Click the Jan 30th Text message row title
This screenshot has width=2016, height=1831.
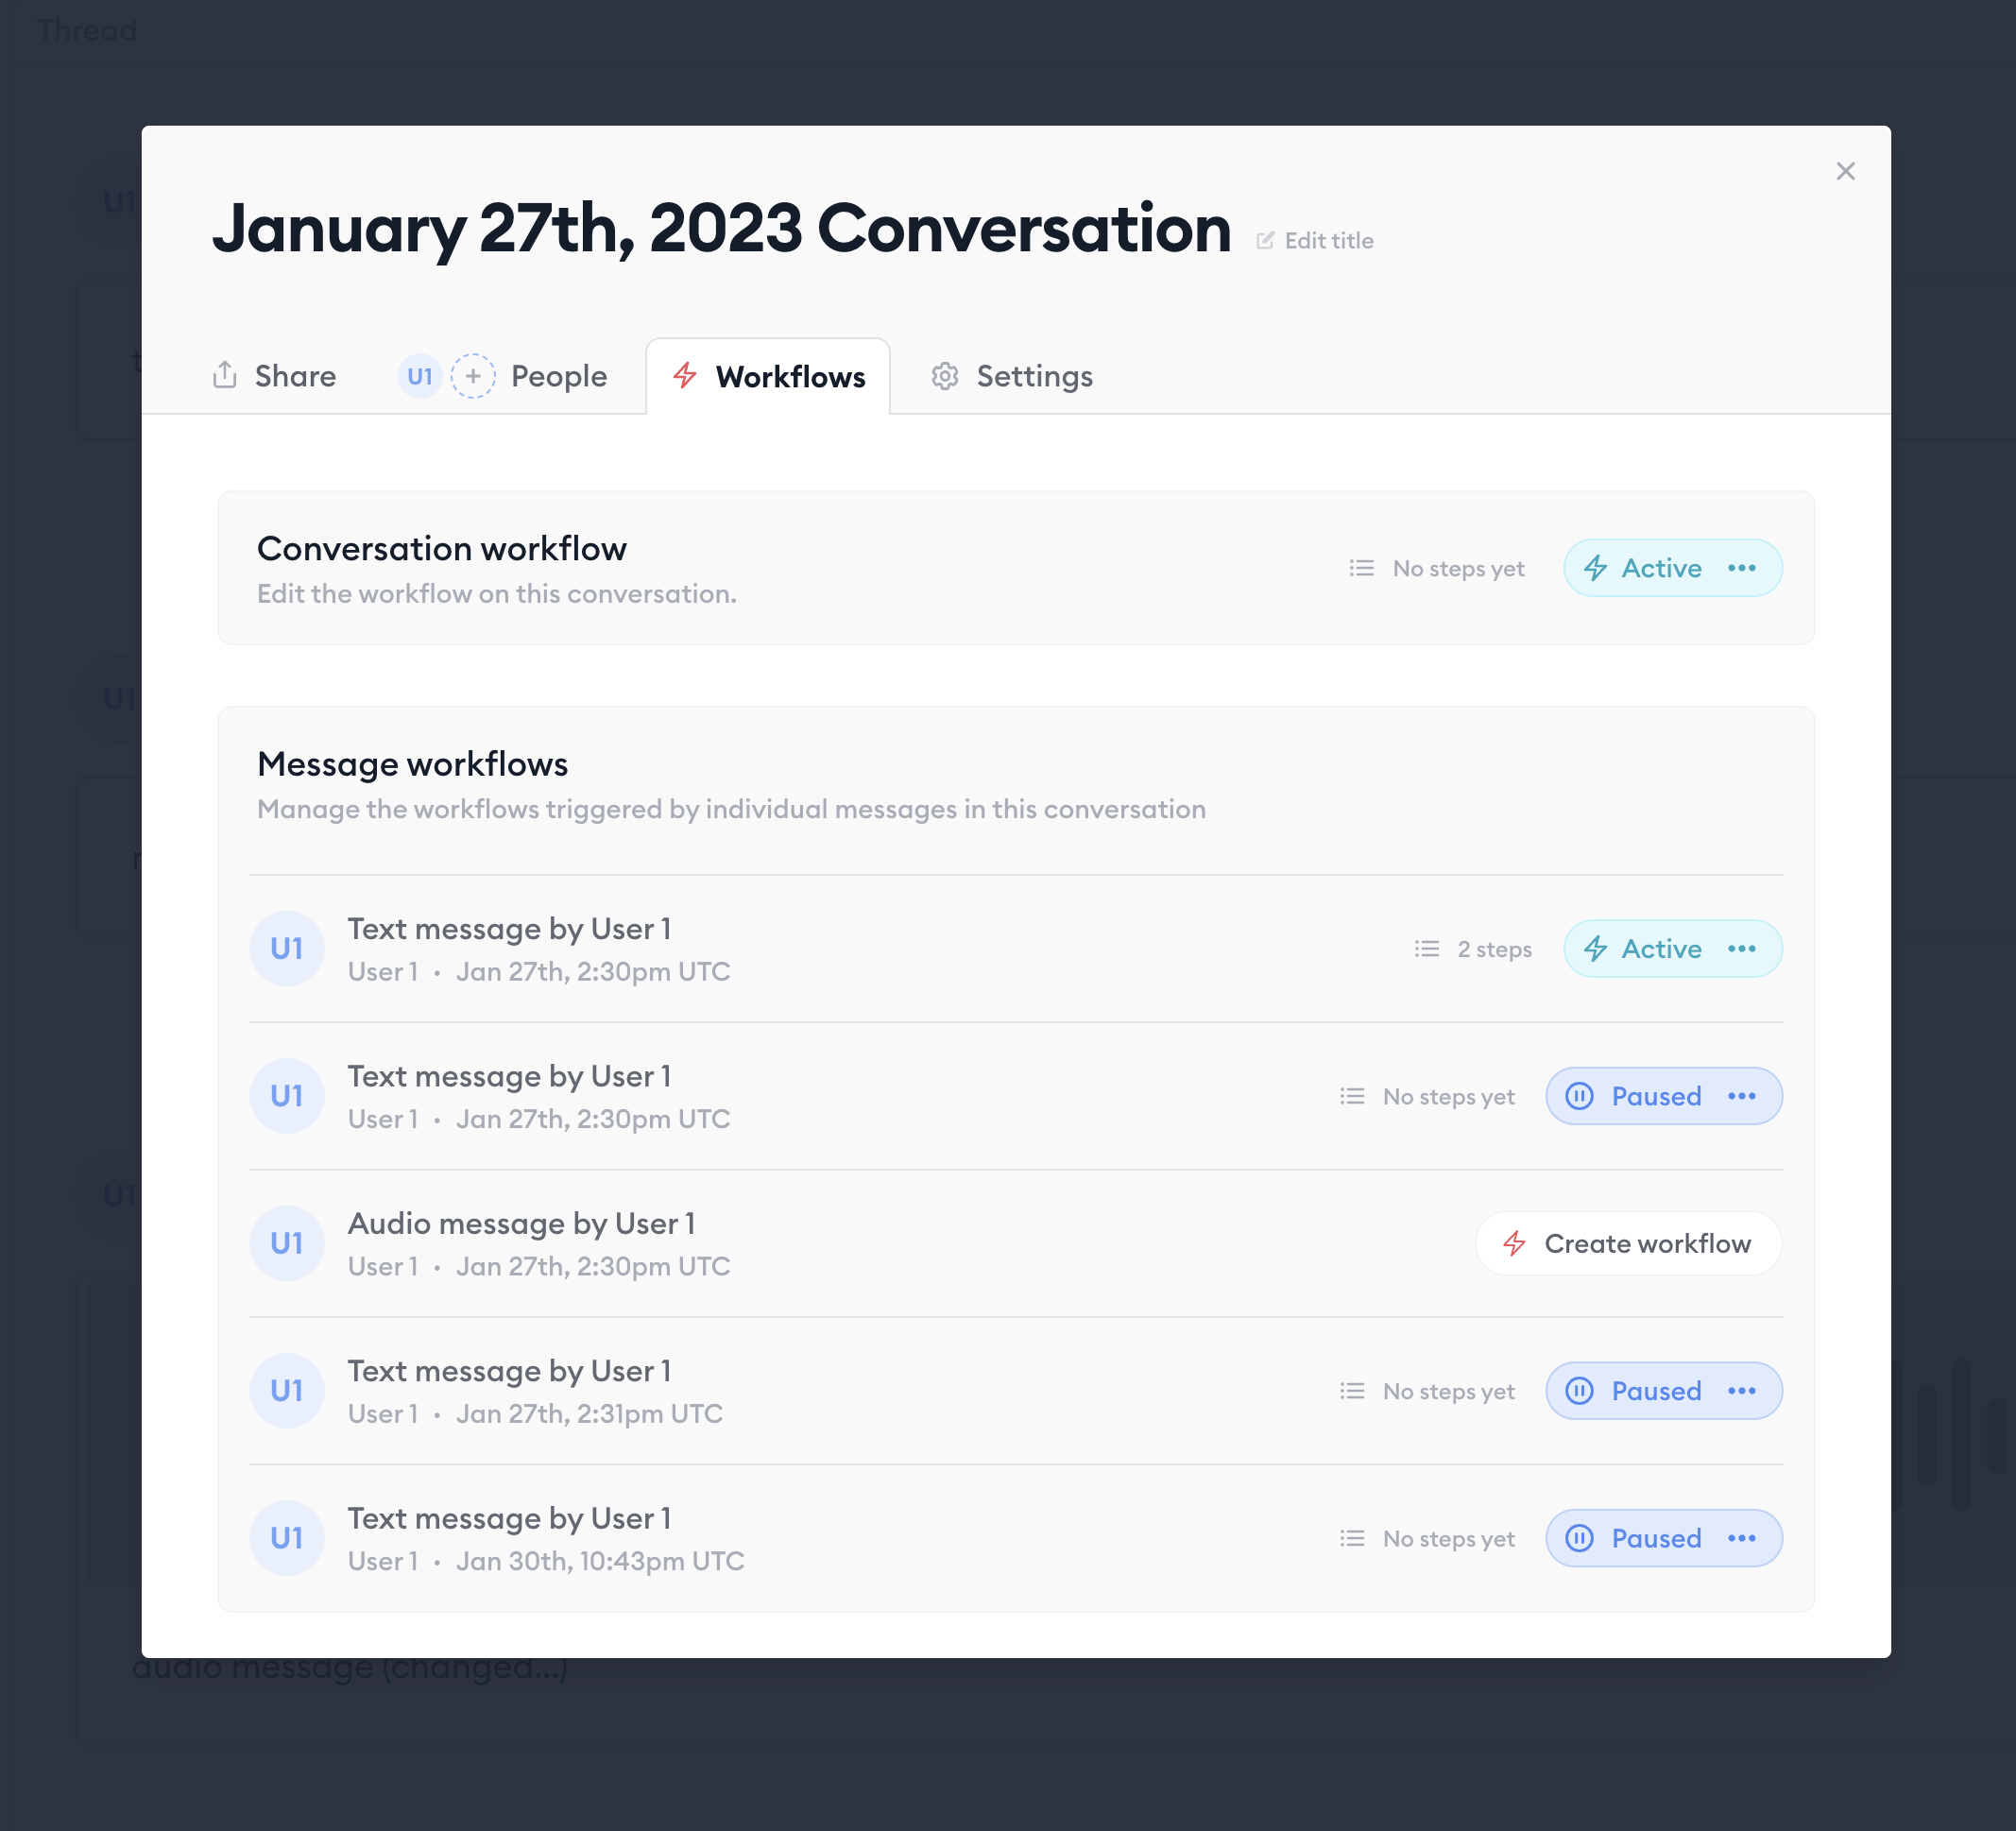[x=509, y=1518]
